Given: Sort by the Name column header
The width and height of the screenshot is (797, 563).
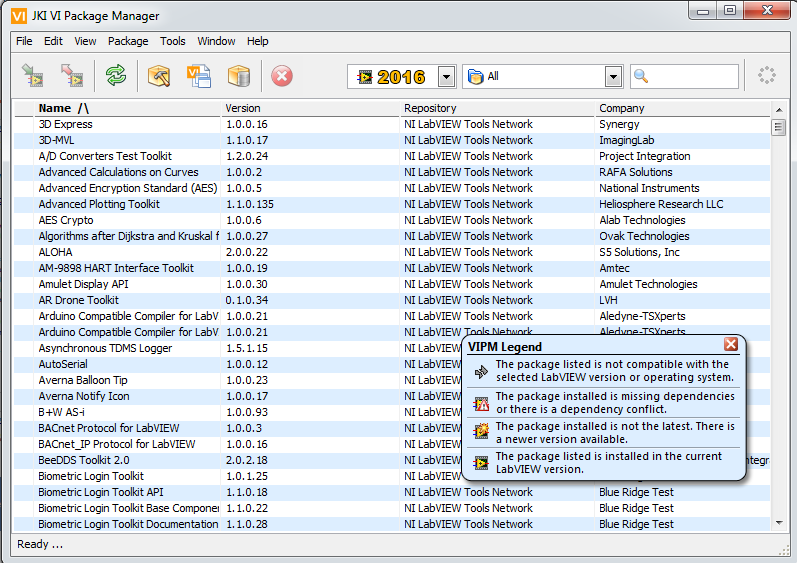Looking at the screenshot, I should 128,108.
